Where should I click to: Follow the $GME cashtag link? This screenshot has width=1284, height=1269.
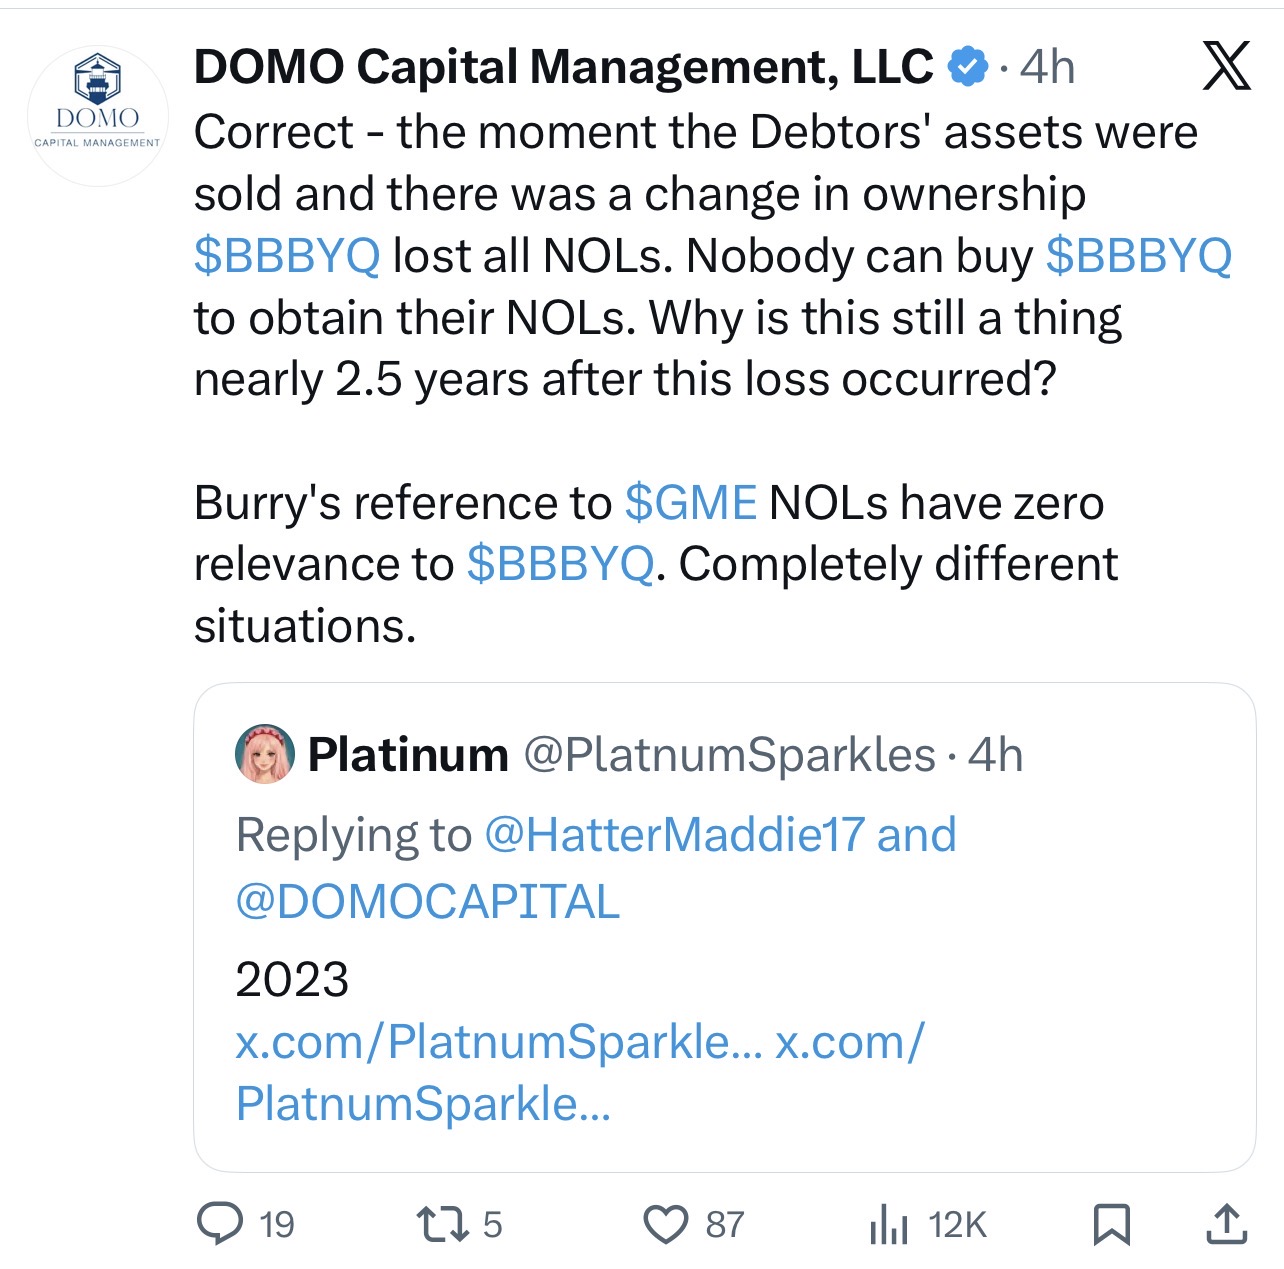tap(691, 502)
